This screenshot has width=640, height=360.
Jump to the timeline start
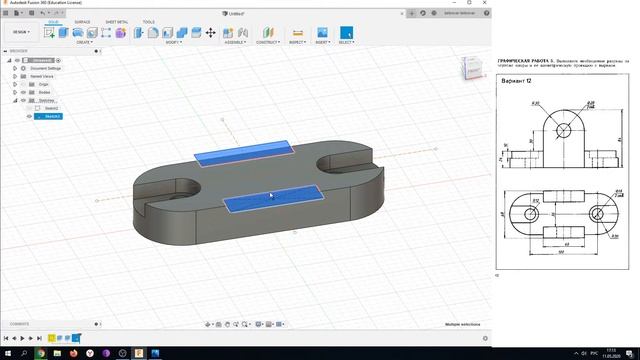pos(6,338)
